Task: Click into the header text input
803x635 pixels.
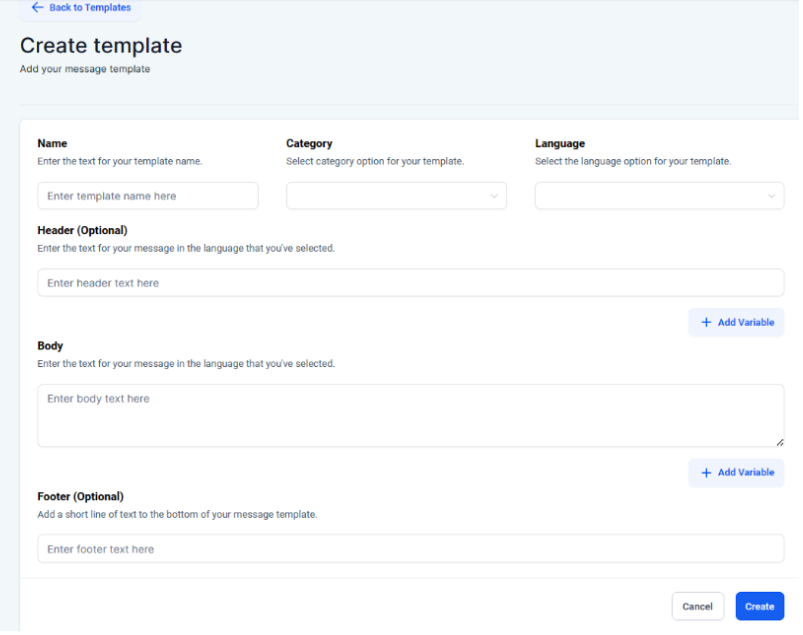Action: 410,283
